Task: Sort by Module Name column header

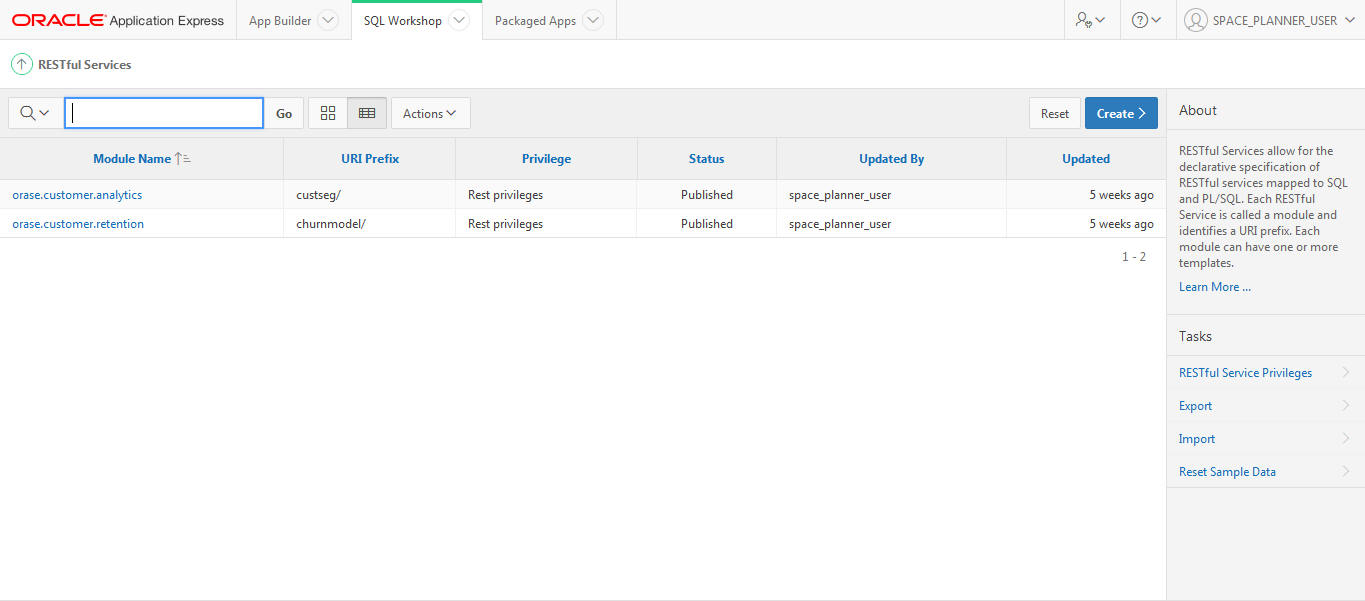Action: (132, 158)
